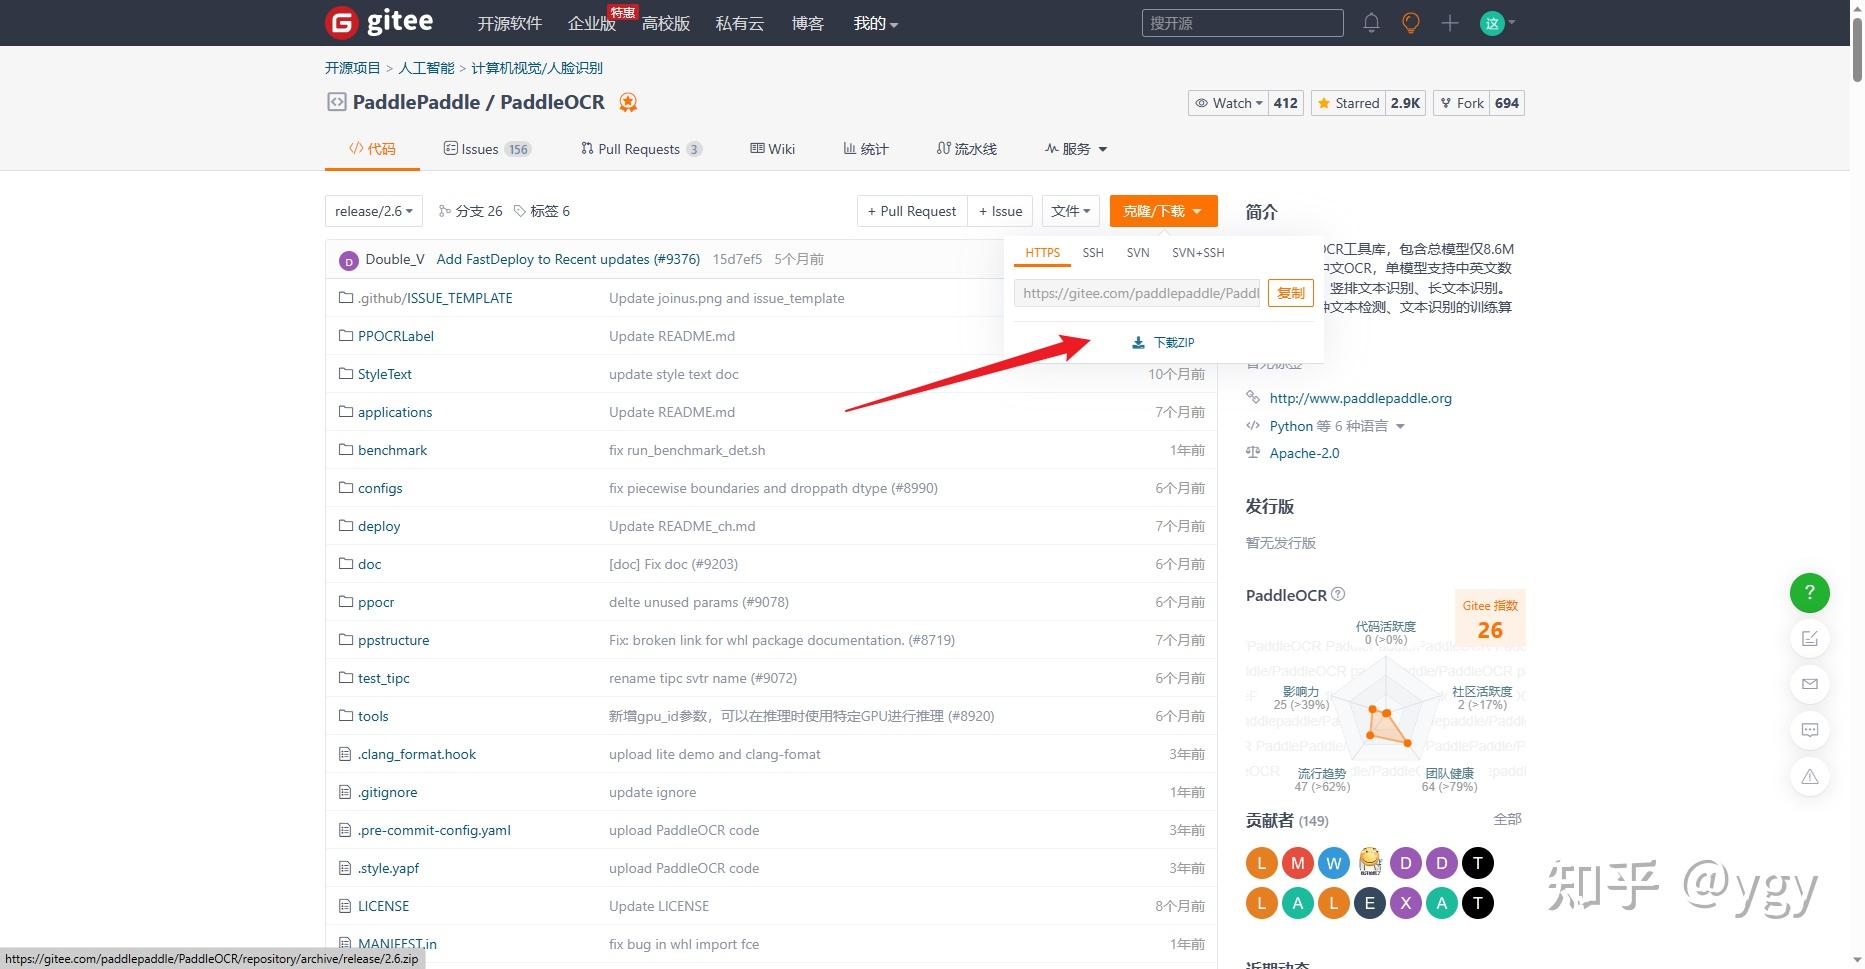
Task: Click the folder icon for deploy
Action: coord(346,526)
